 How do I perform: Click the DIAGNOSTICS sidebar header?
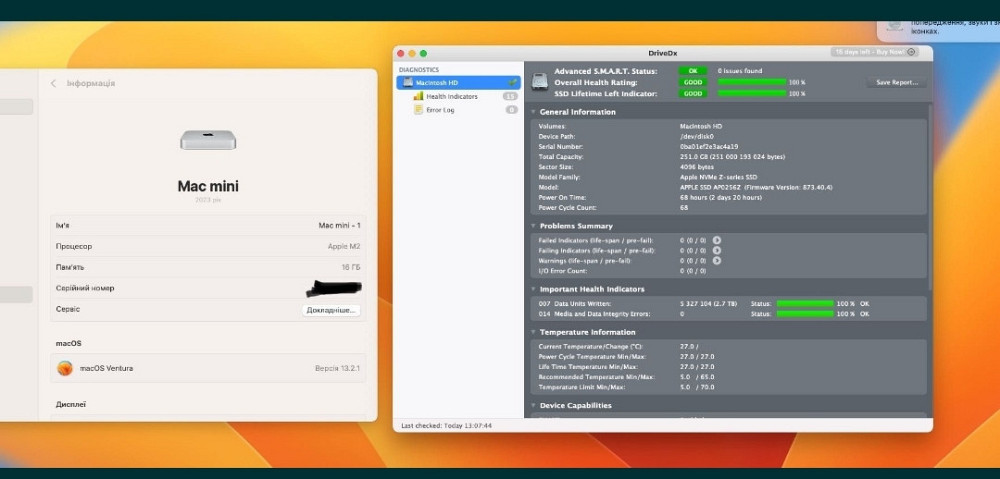[x=419, y=70]
